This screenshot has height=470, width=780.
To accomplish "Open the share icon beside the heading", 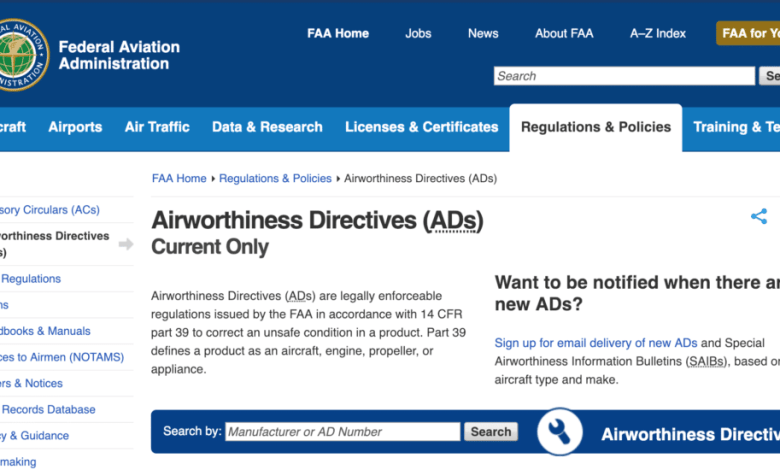I will pyautogui.click(x=759, y=216).
